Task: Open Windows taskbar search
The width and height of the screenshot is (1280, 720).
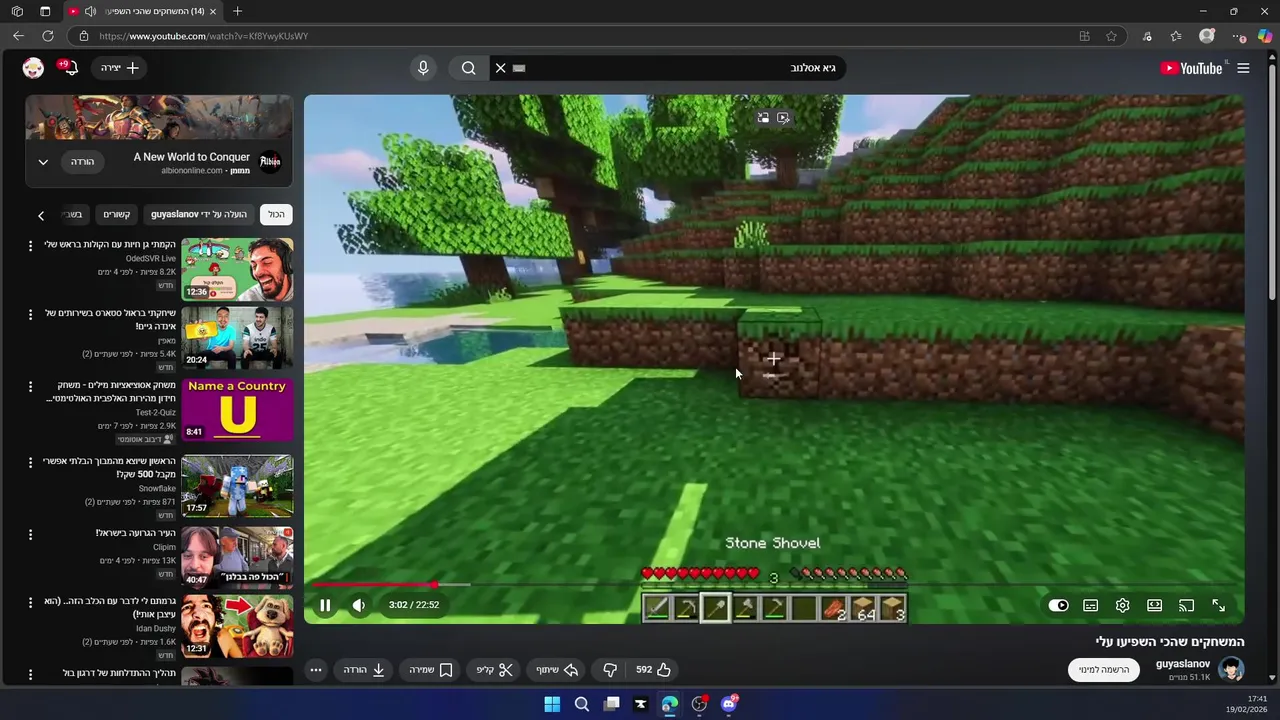Action: tap(581, 704)
